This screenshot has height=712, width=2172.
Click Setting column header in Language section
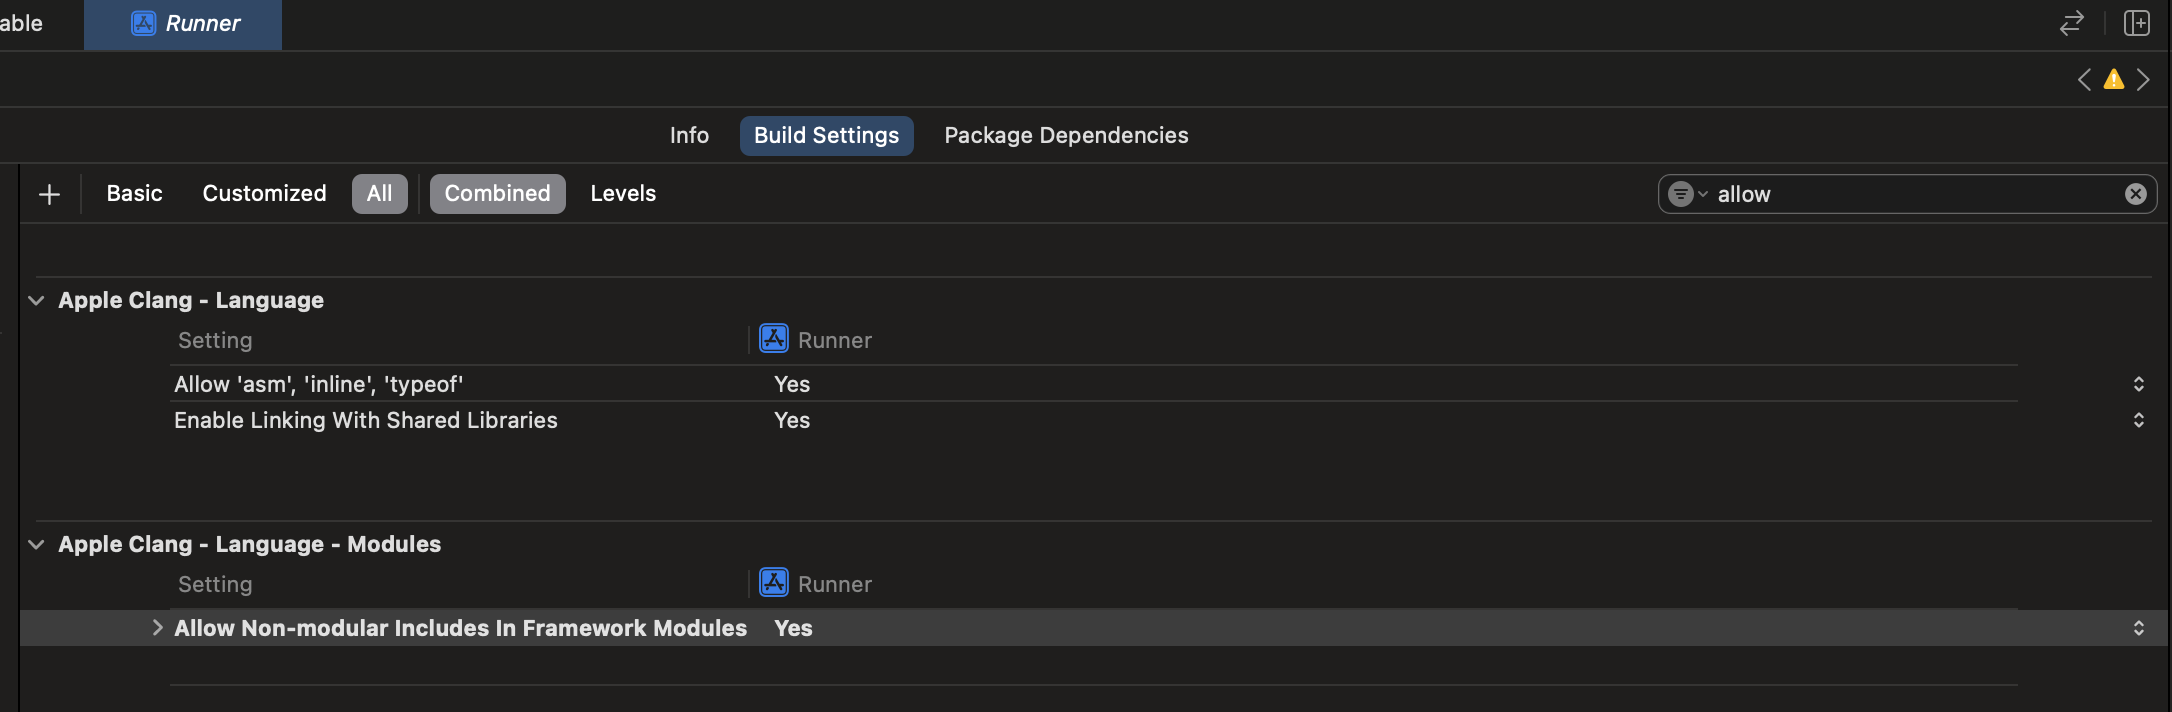click(215, 340)
